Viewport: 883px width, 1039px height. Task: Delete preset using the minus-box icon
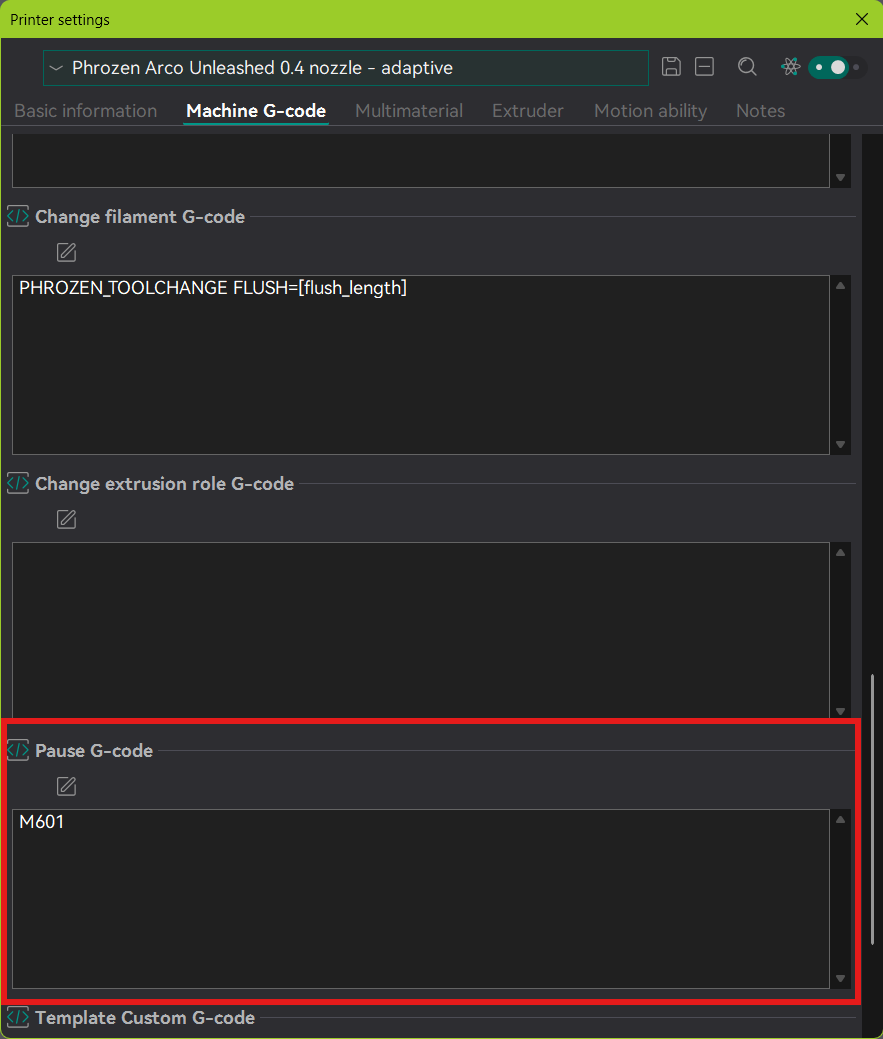pos(704,67)
